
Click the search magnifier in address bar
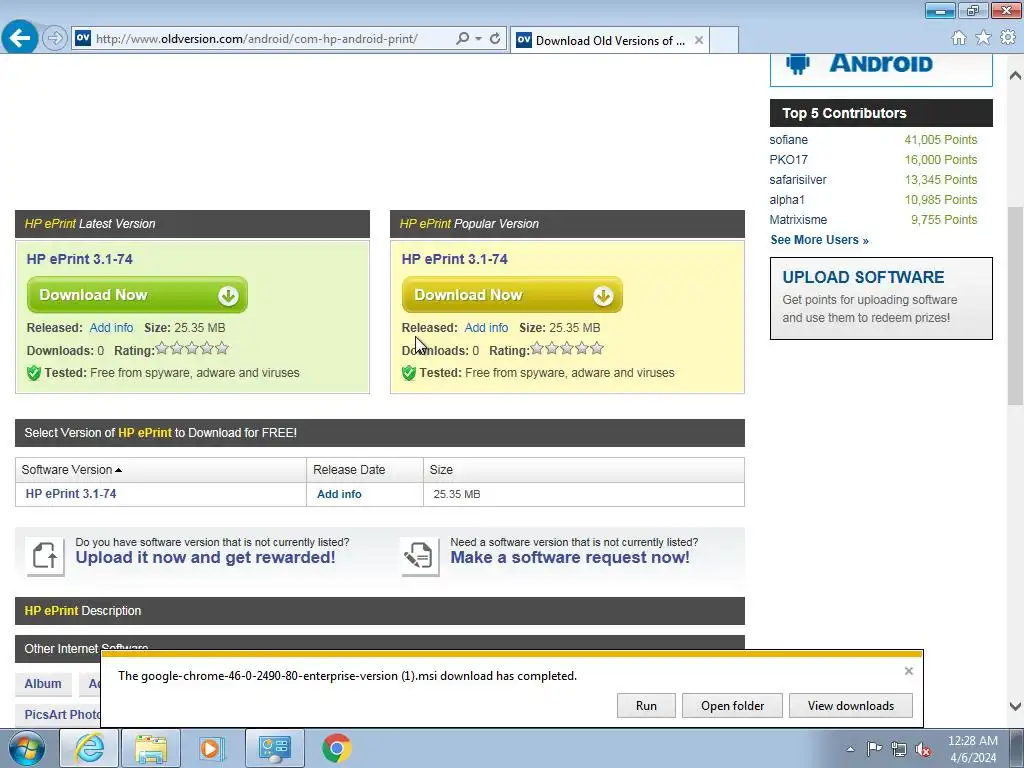[x=462, y=39]
